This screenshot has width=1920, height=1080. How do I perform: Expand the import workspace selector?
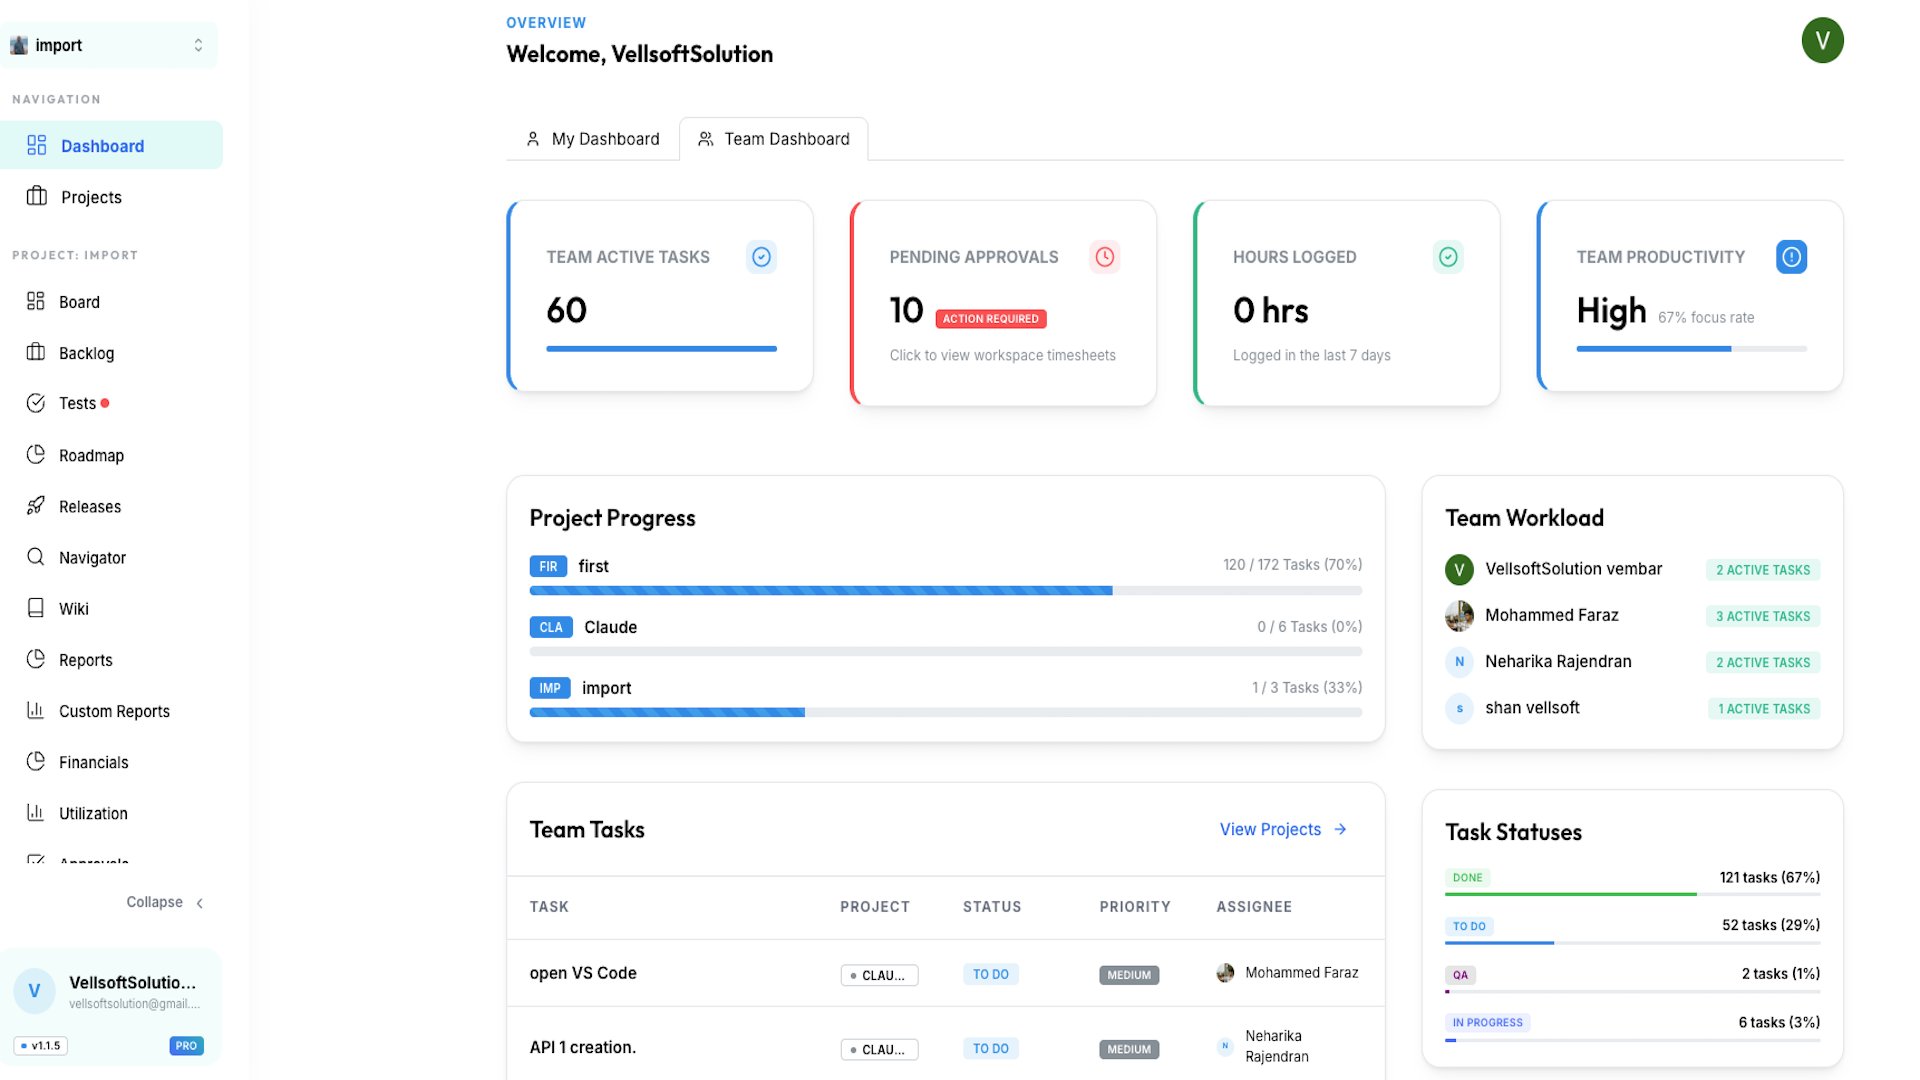(110, 45)
